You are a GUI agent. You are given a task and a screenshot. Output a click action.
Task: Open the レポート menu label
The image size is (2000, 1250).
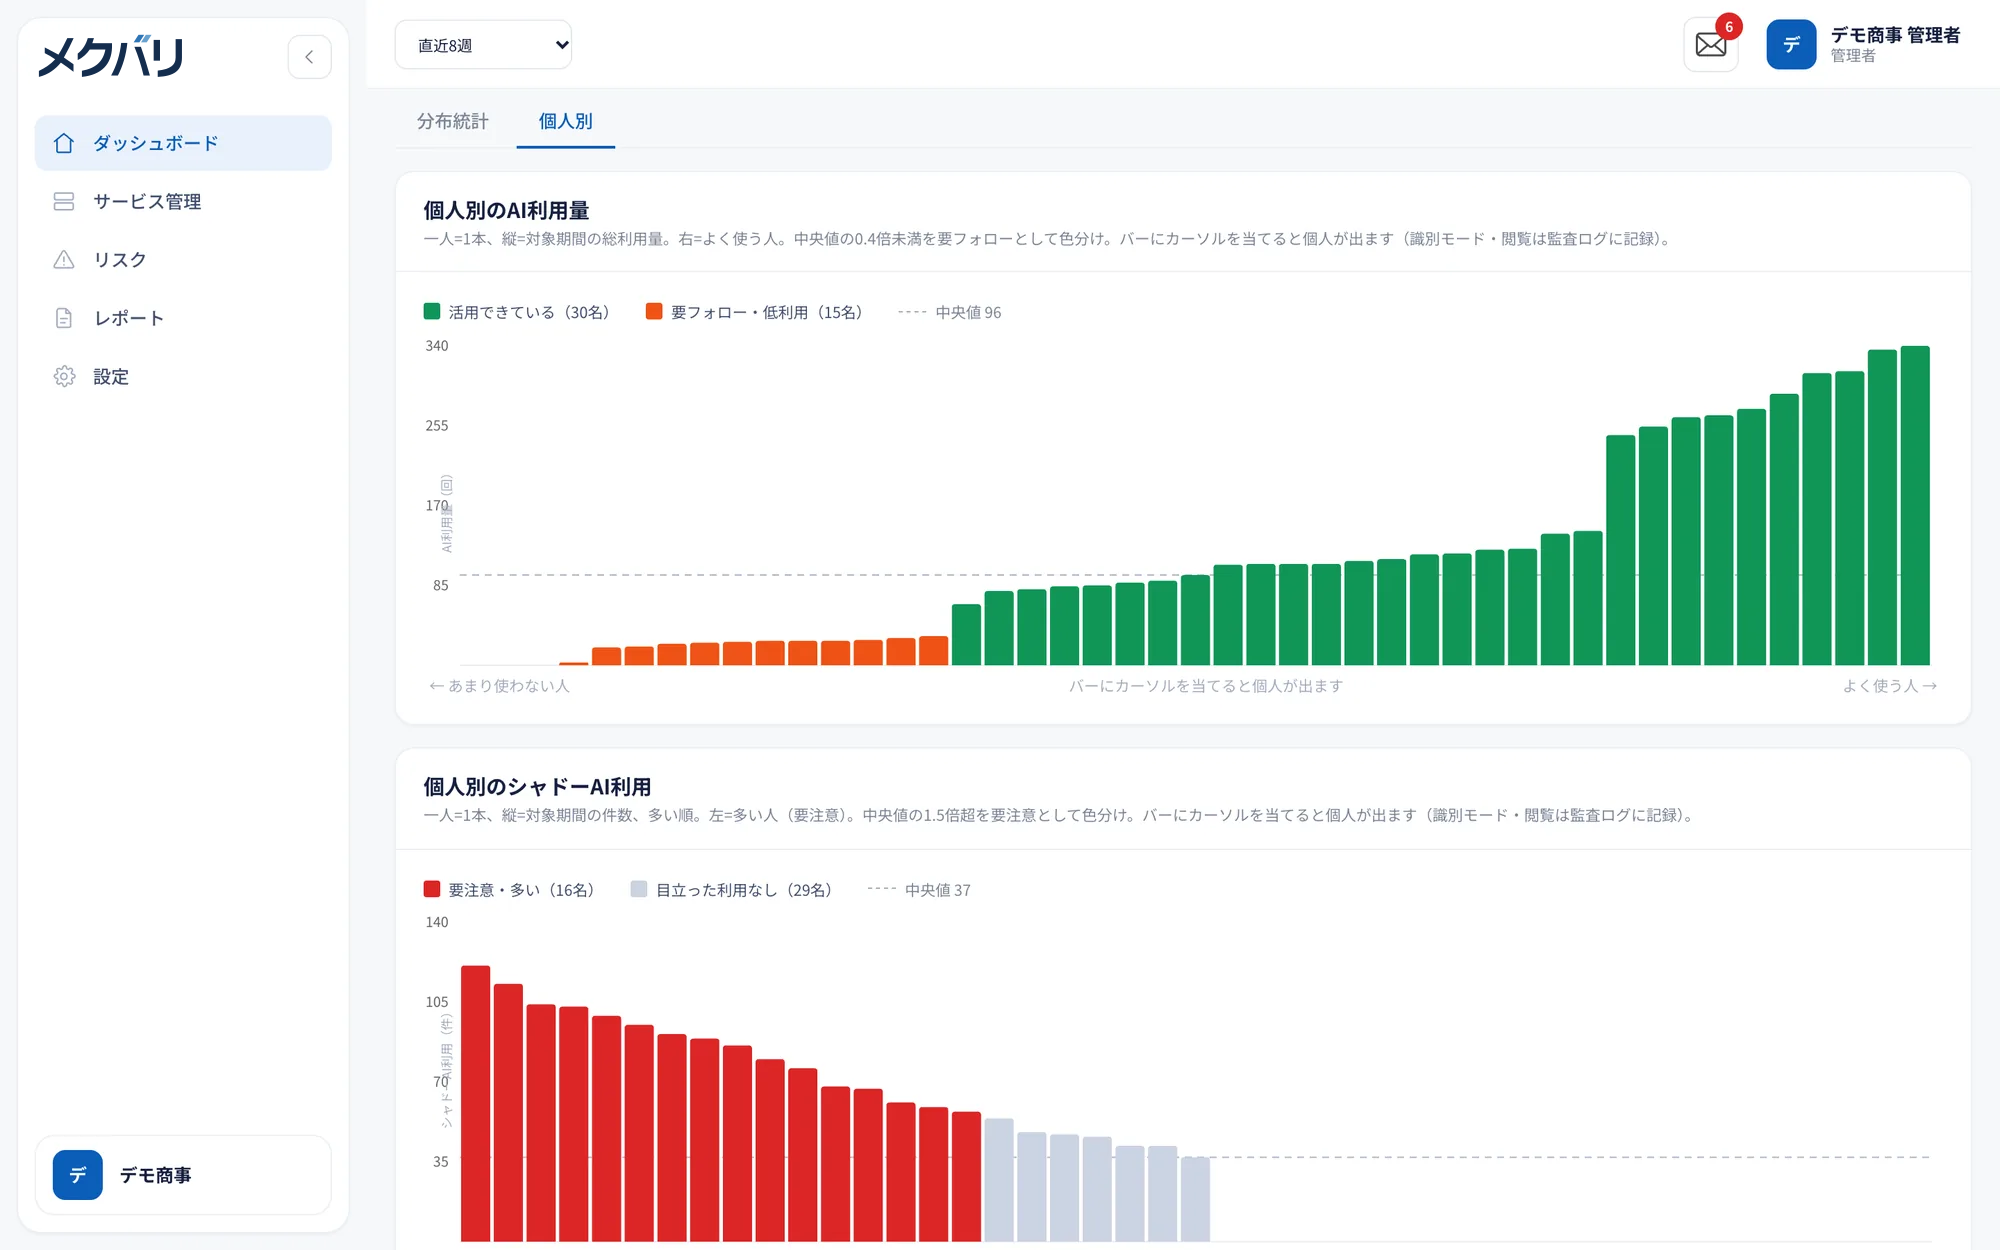point(129,318)
